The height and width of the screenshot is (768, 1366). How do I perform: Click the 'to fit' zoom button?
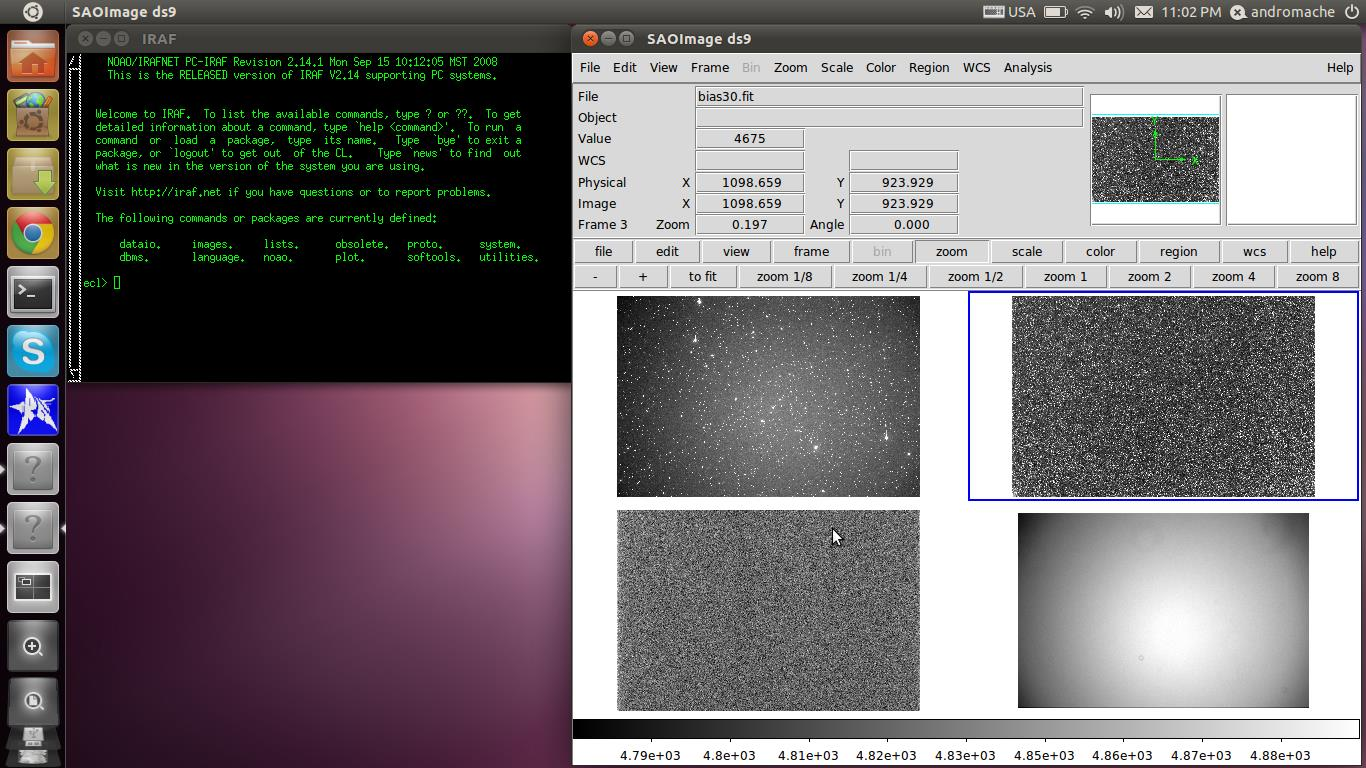702,276
